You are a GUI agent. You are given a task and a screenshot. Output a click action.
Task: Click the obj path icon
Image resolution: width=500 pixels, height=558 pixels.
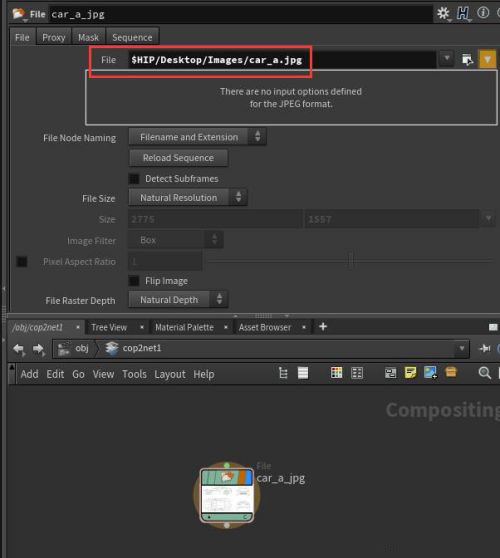[x=64, y=348]
